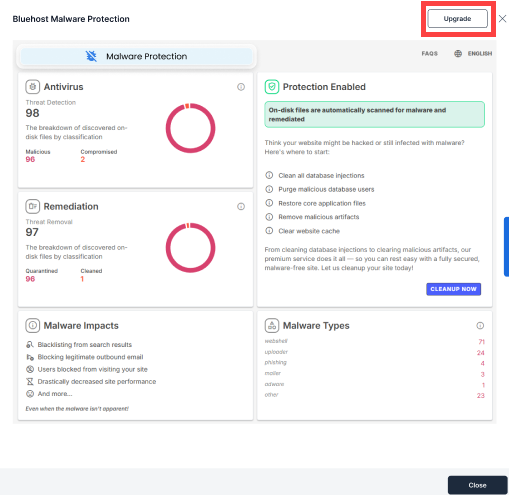Image resolution: width=509 pixels, height=495 pixels.
Task: Click the Compromised count 2
Action: pos(83,159)
